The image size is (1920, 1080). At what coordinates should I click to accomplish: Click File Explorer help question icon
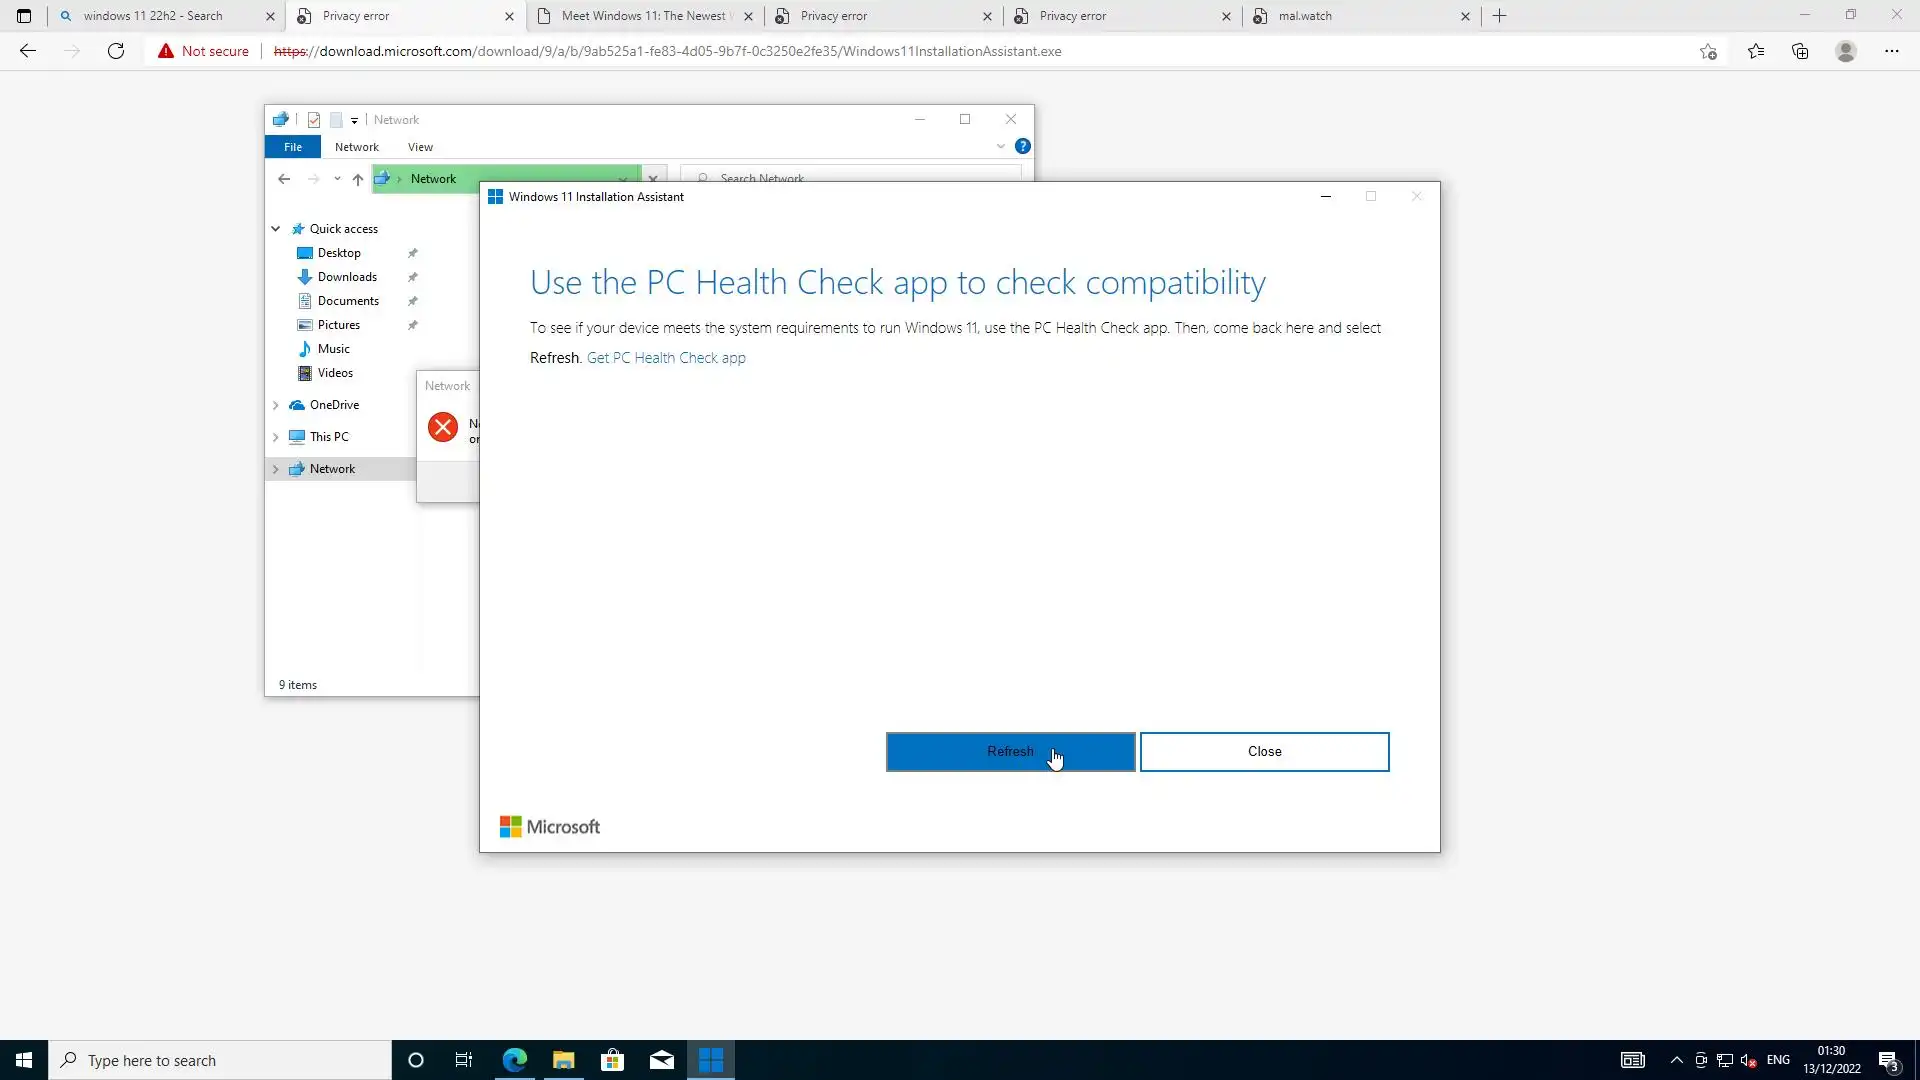pyautogui.click(x=1022, y=146)
